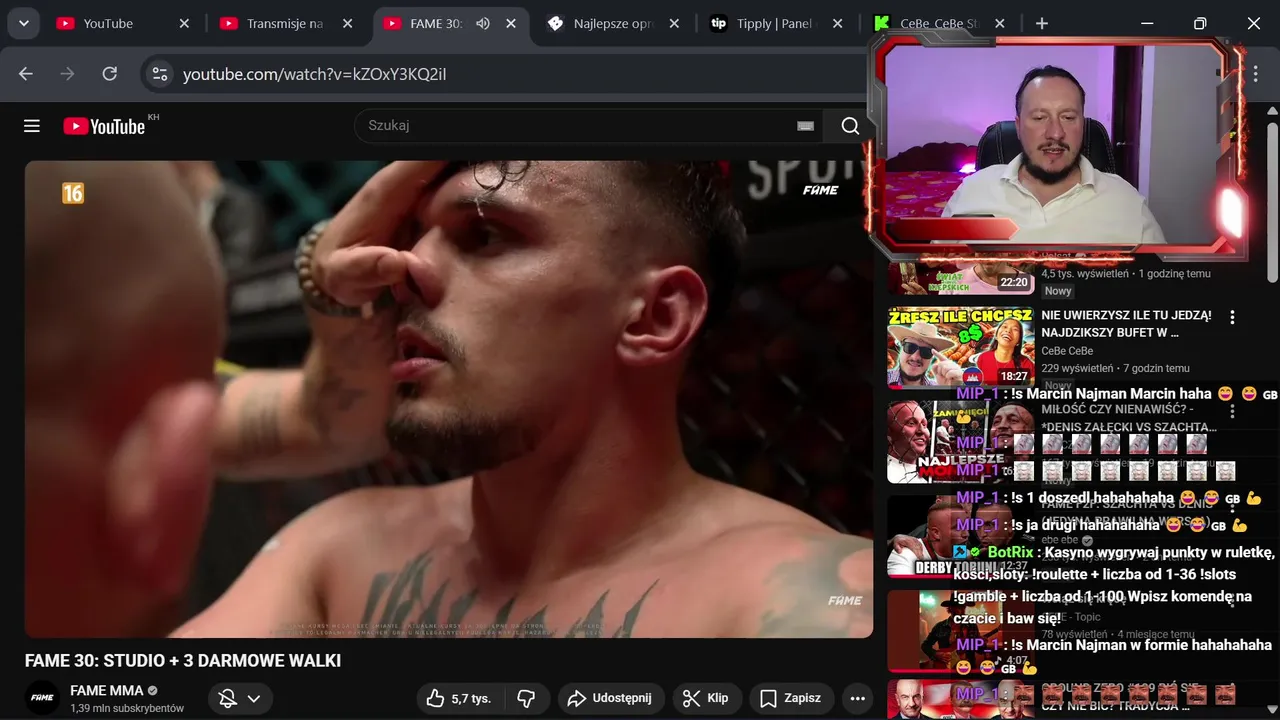This screenshot has height=720, width=1280.
Task: Switch to the CeBe_CeBe Kick tab
Action: pyautogui.click(x=940, y=23)
